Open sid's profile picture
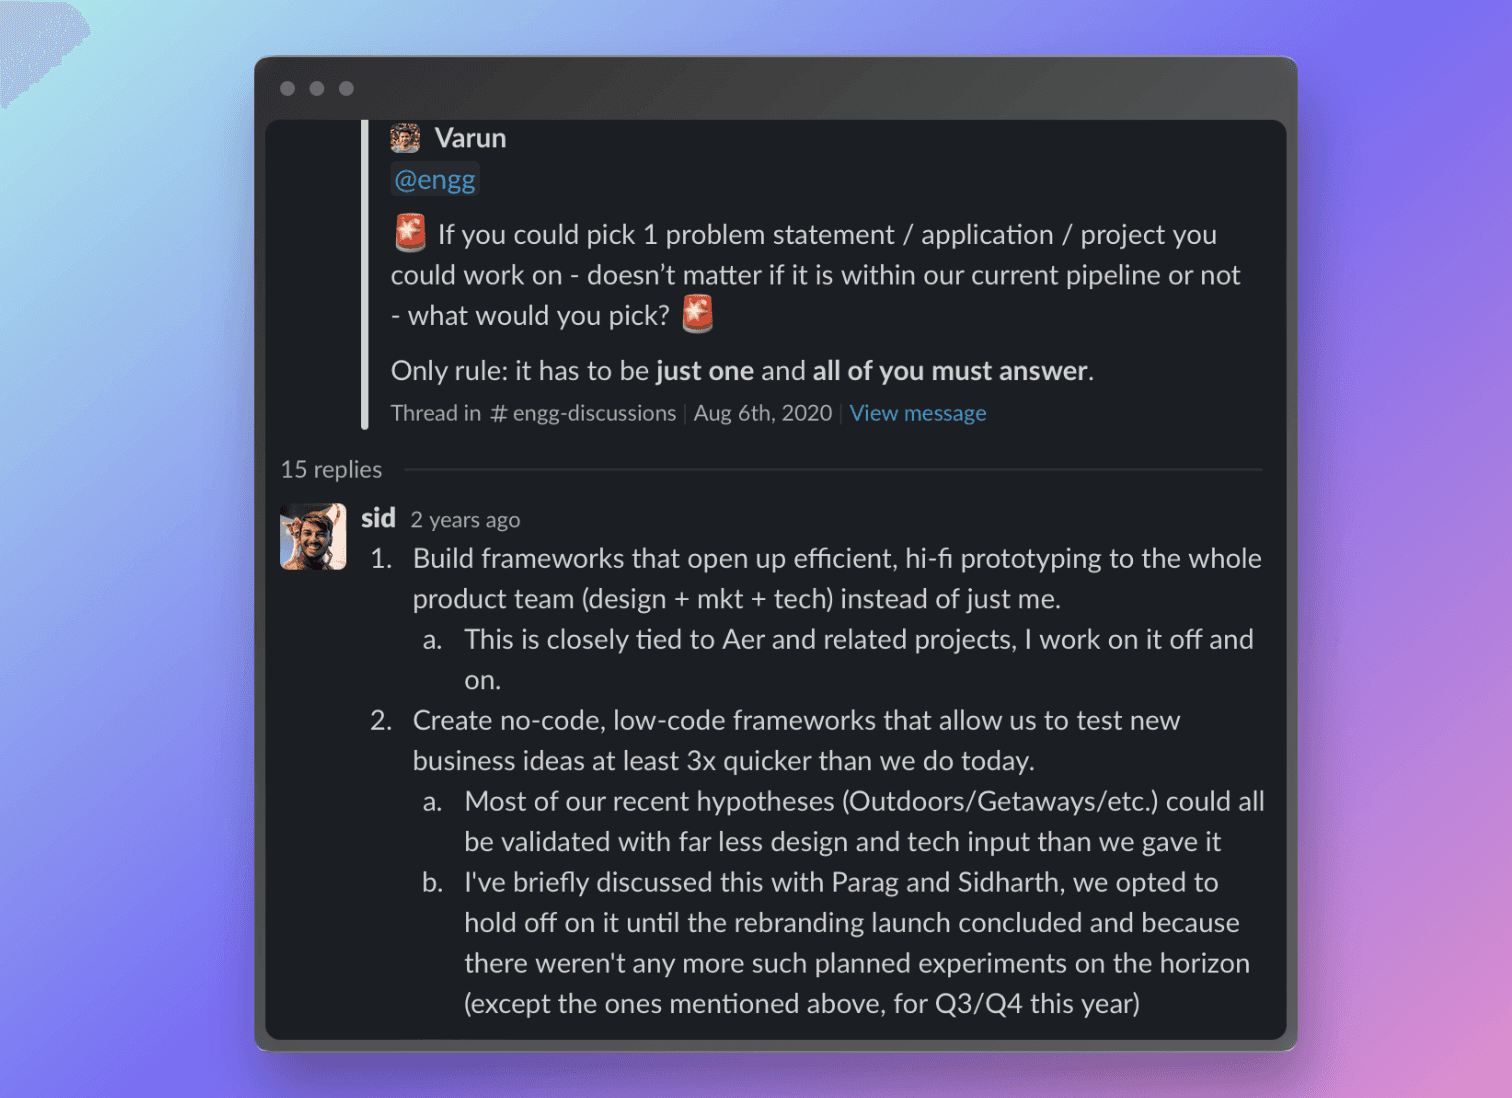Viewport: 1512px width, 1098px height. pyautogui.click(x=313, y=537)
